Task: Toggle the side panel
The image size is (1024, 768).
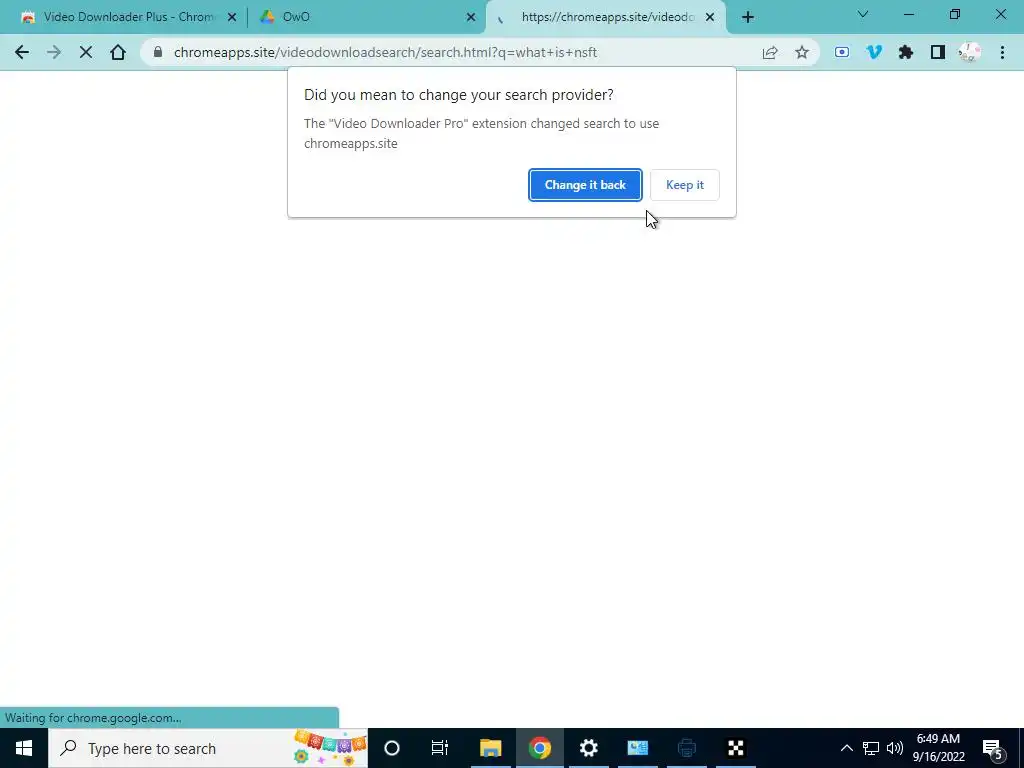Action: [x=938, y=52]
